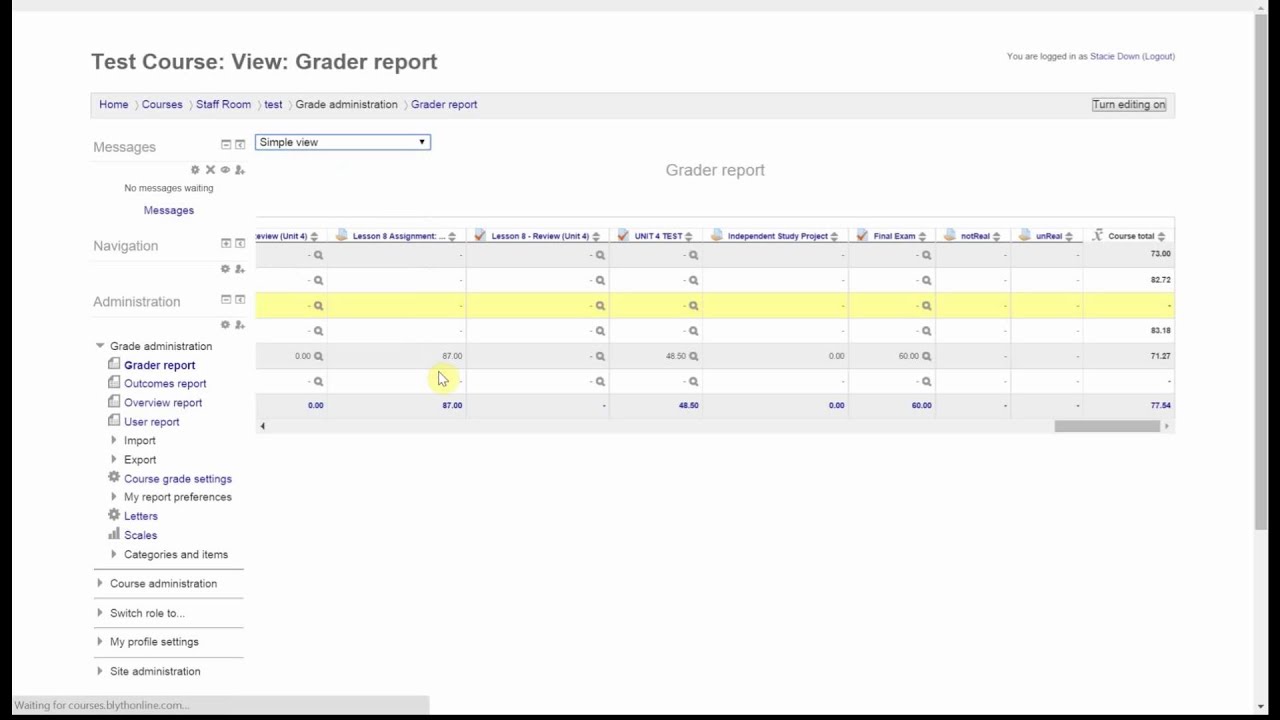
Task: Expand the Export tree item
Action: (x=114, y=460)
